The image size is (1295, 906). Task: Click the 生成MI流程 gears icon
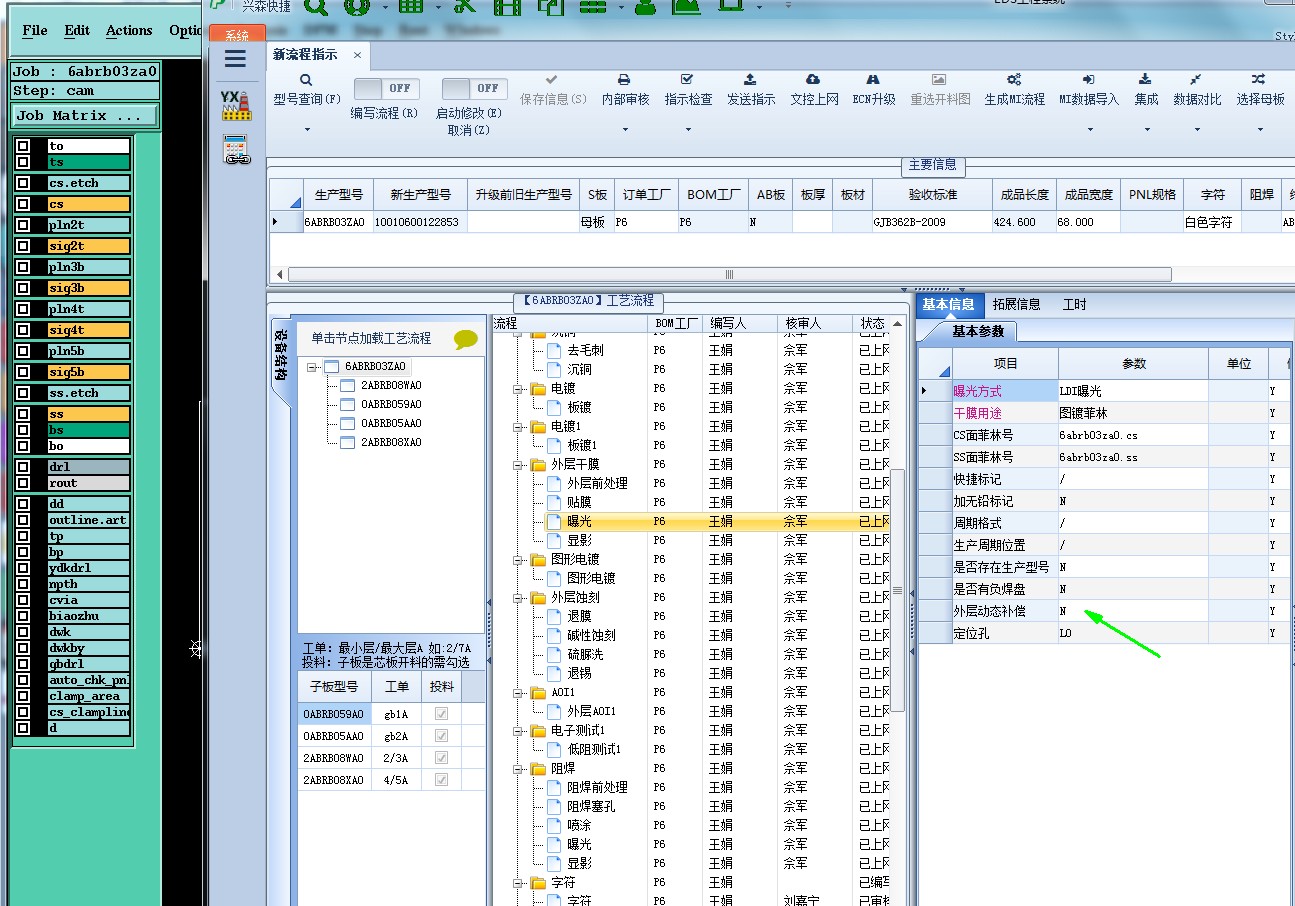coord(1014,80)
